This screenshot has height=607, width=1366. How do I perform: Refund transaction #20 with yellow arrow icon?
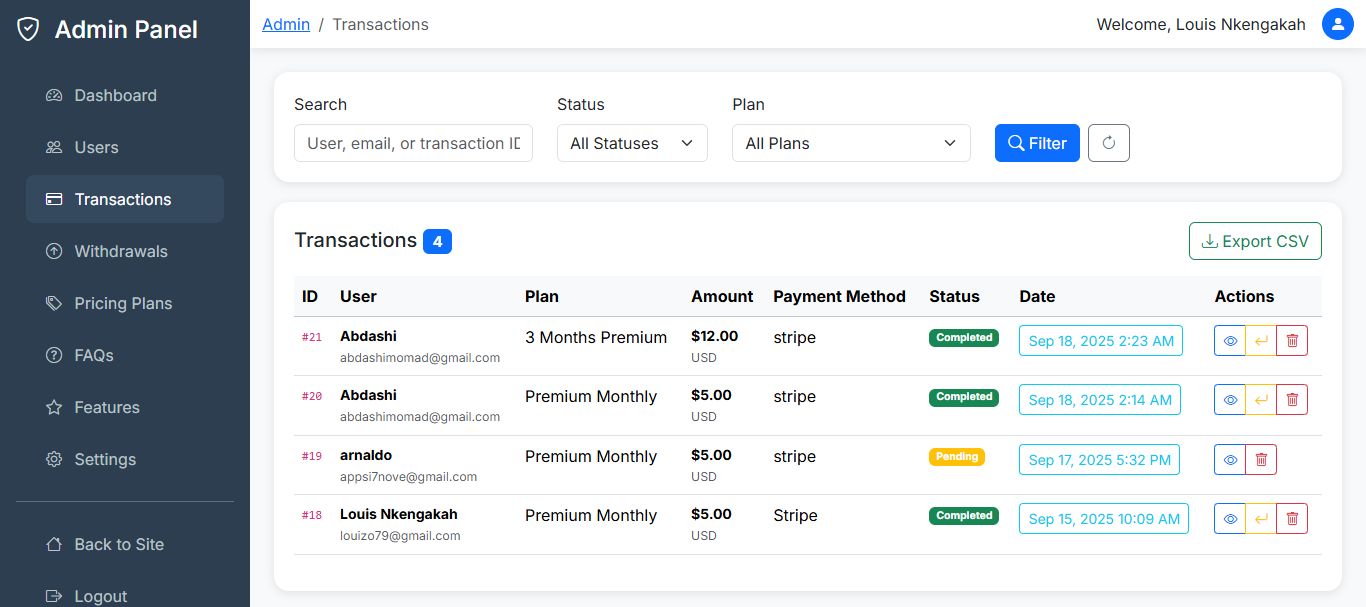[x=1261, y=400]
